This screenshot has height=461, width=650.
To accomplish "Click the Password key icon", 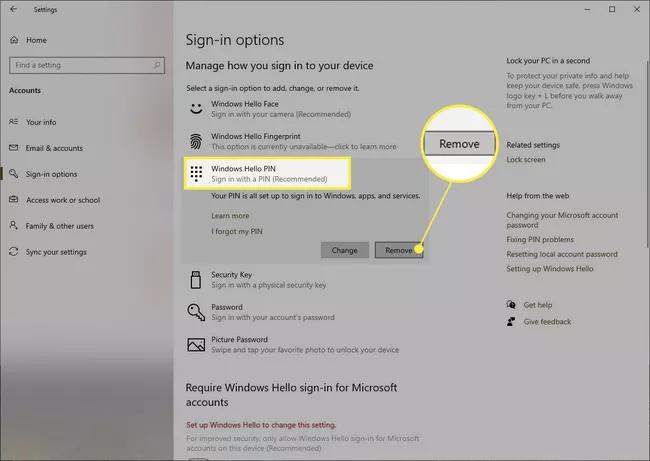I will pos(196,312).
